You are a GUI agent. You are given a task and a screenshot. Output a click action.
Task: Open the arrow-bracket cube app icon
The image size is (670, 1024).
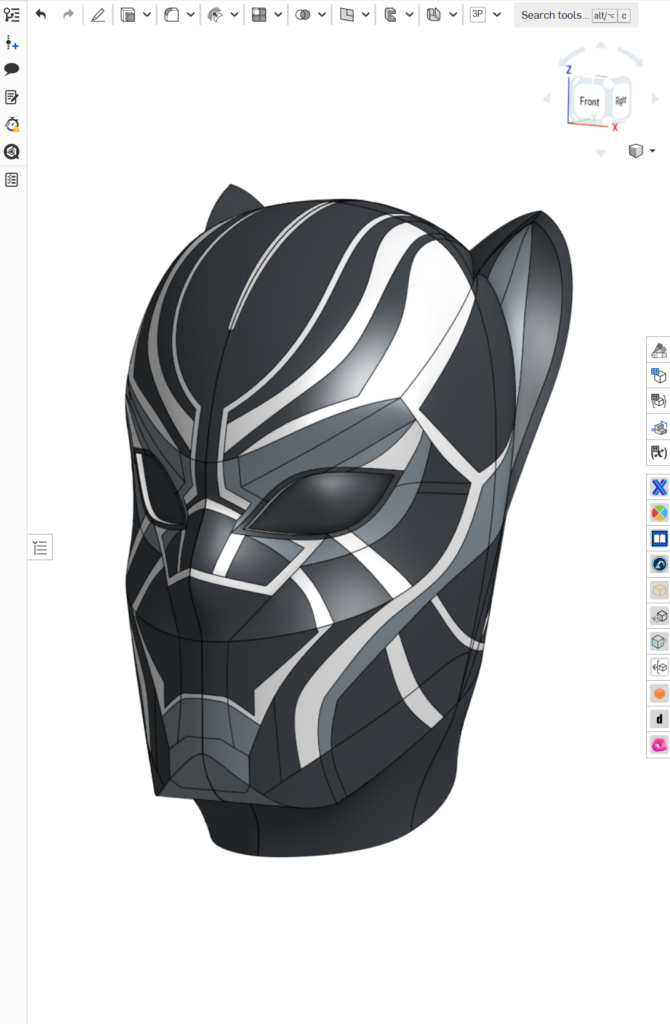tap(659, 667)
